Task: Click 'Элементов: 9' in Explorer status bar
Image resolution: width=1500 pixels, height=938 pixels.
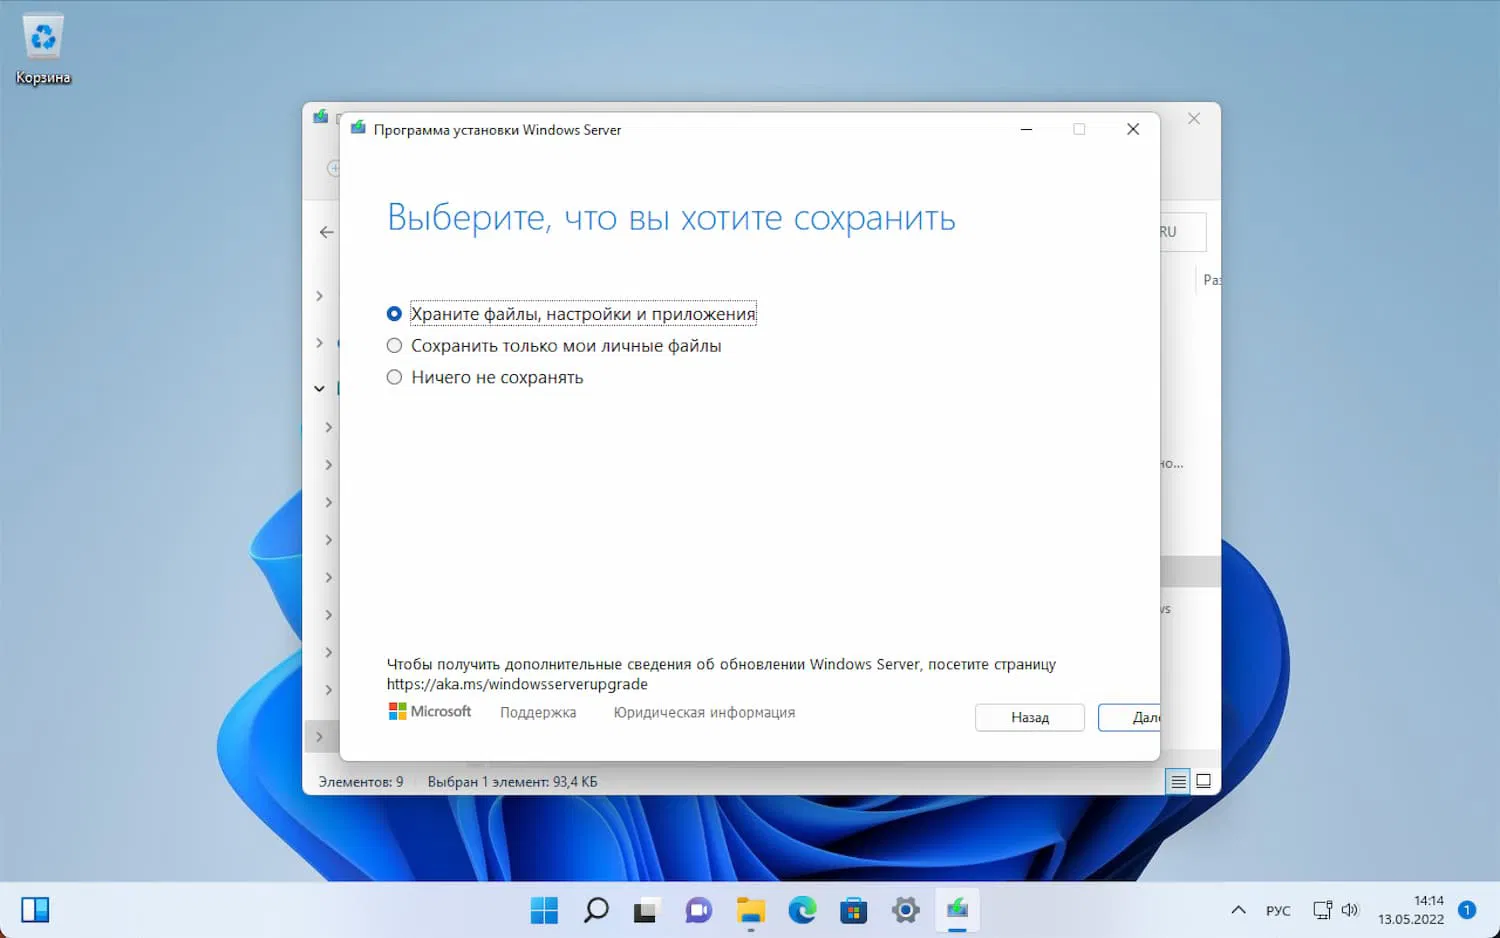Action: [x=361, y=782]
